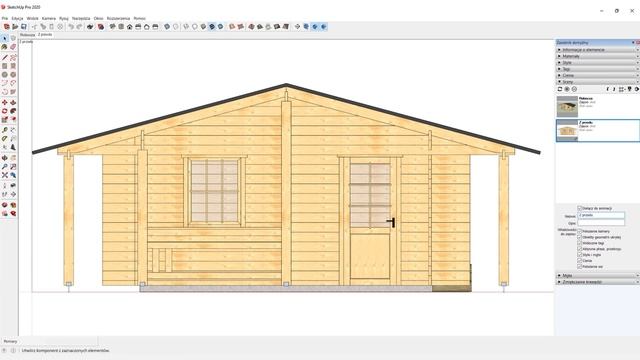Choose the Select arrow tool
This screenshot has height=360, width=640.
point(4,38)
